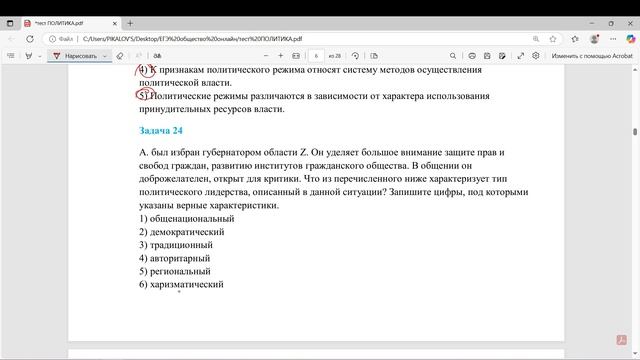Click the из 28 page count label
The width and height of the screenshot is (640, 360).
(335, 56)
